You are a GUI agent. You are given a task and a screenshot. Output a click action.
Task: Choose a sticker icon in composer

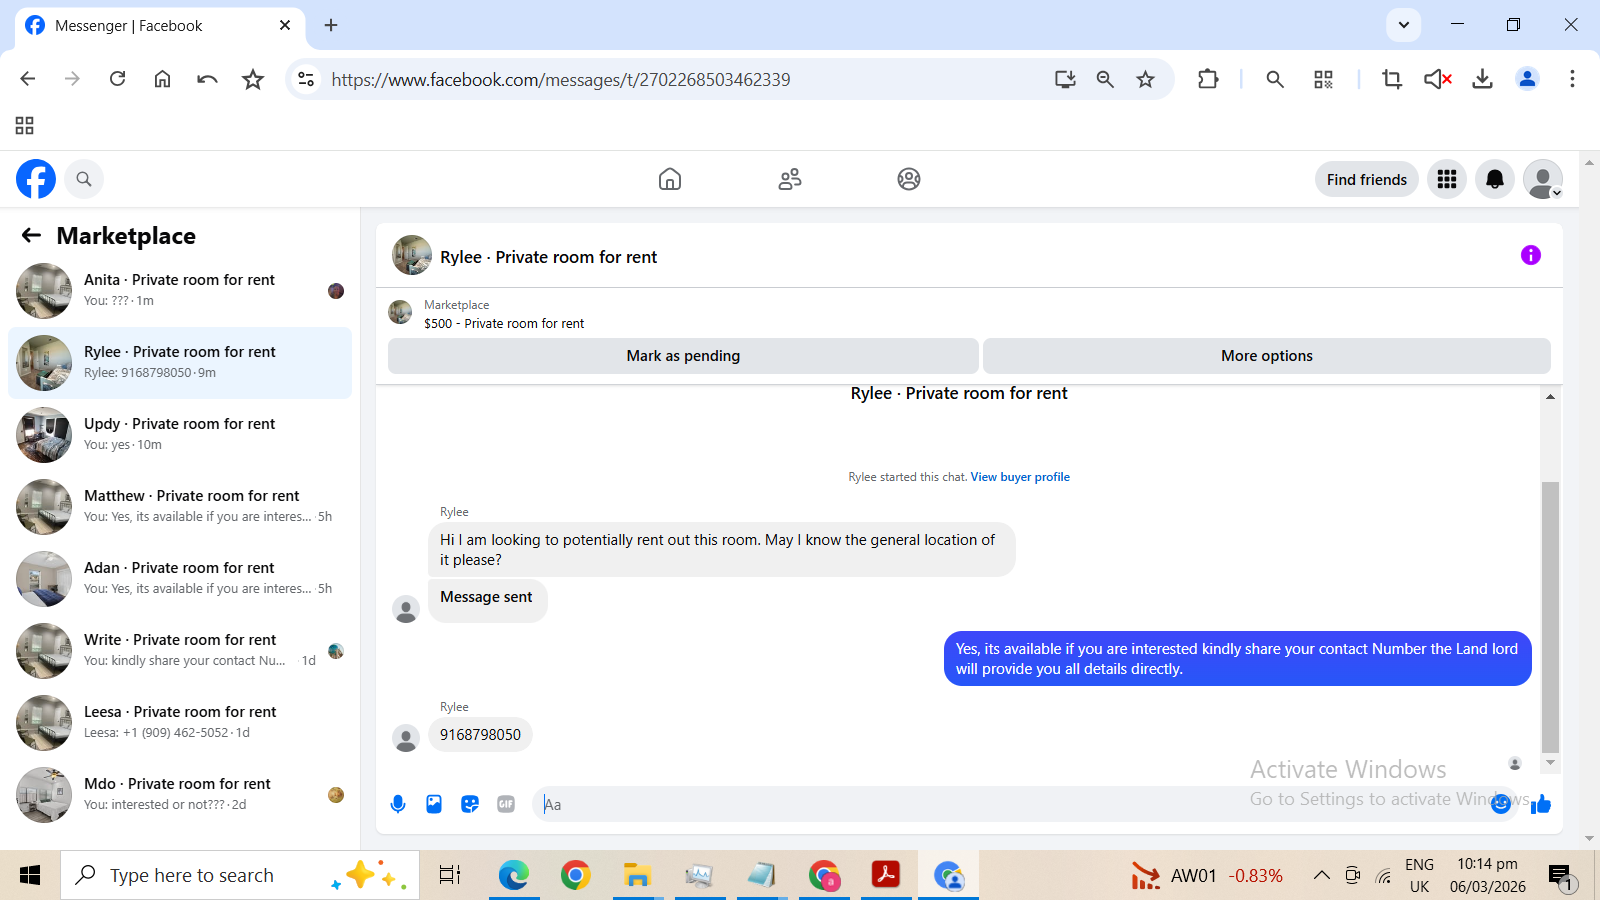click(470, 804)
